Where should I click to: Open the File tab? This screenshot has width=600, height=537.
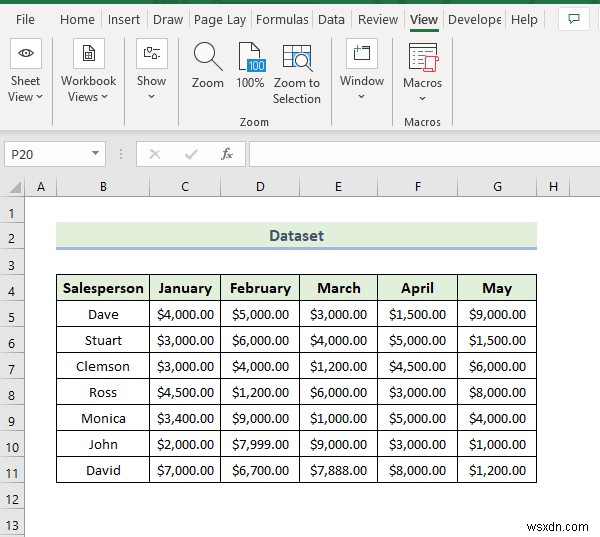[25, 20]
